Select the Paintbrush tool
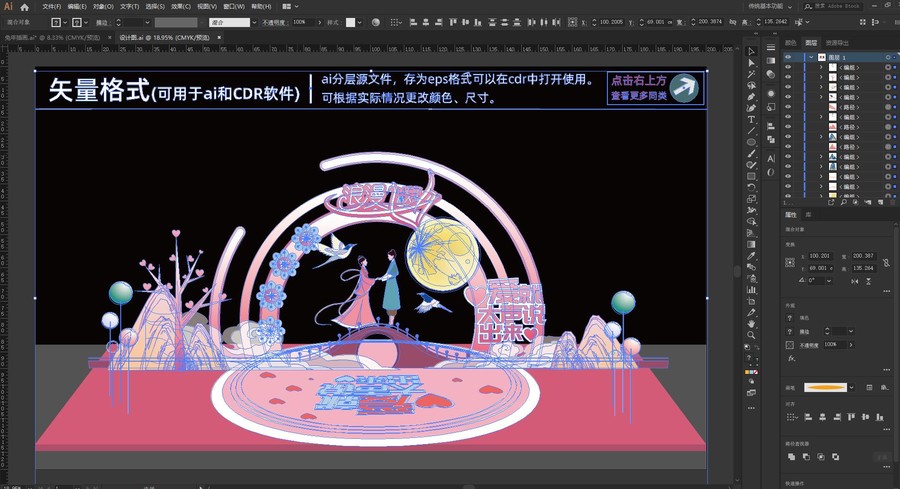 751,153
